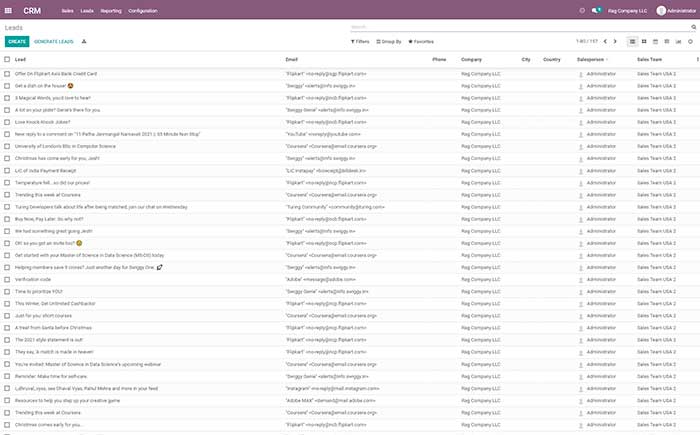Select the Verification code lead checkbox

(7, 280)
